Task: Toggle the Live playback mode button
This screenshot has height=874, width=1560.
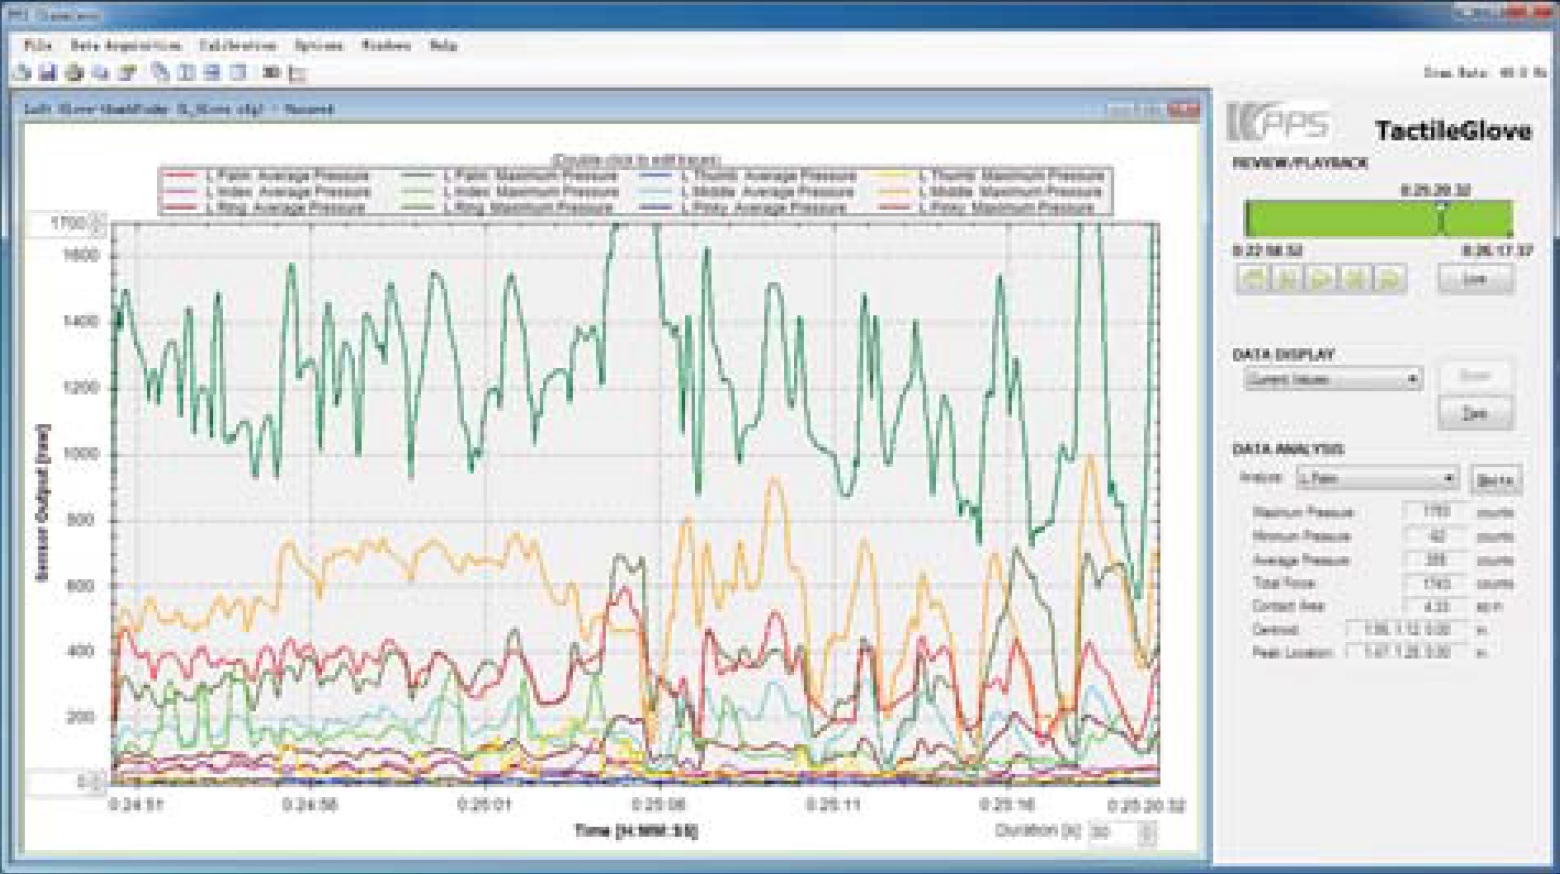Action: click(x=1477, y=280)
